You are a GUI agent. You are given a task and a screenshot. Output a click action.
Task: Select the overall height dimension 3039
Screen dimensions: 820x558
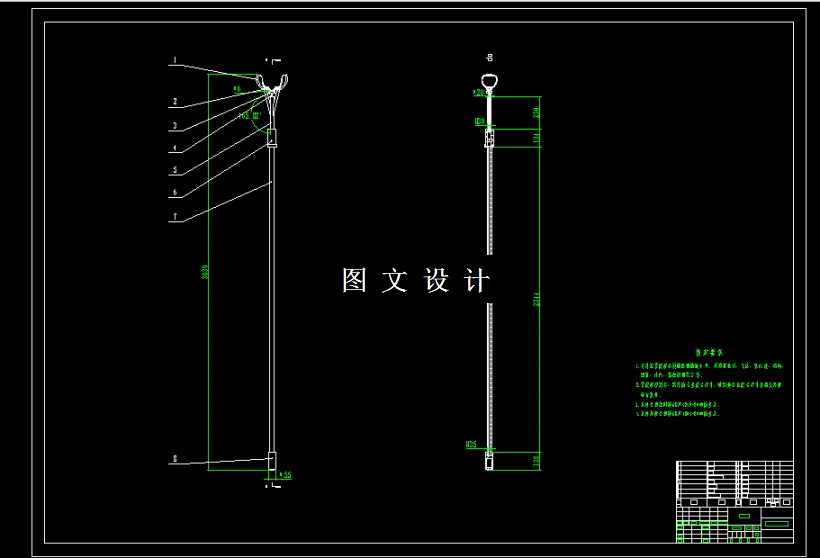[205, 272]
